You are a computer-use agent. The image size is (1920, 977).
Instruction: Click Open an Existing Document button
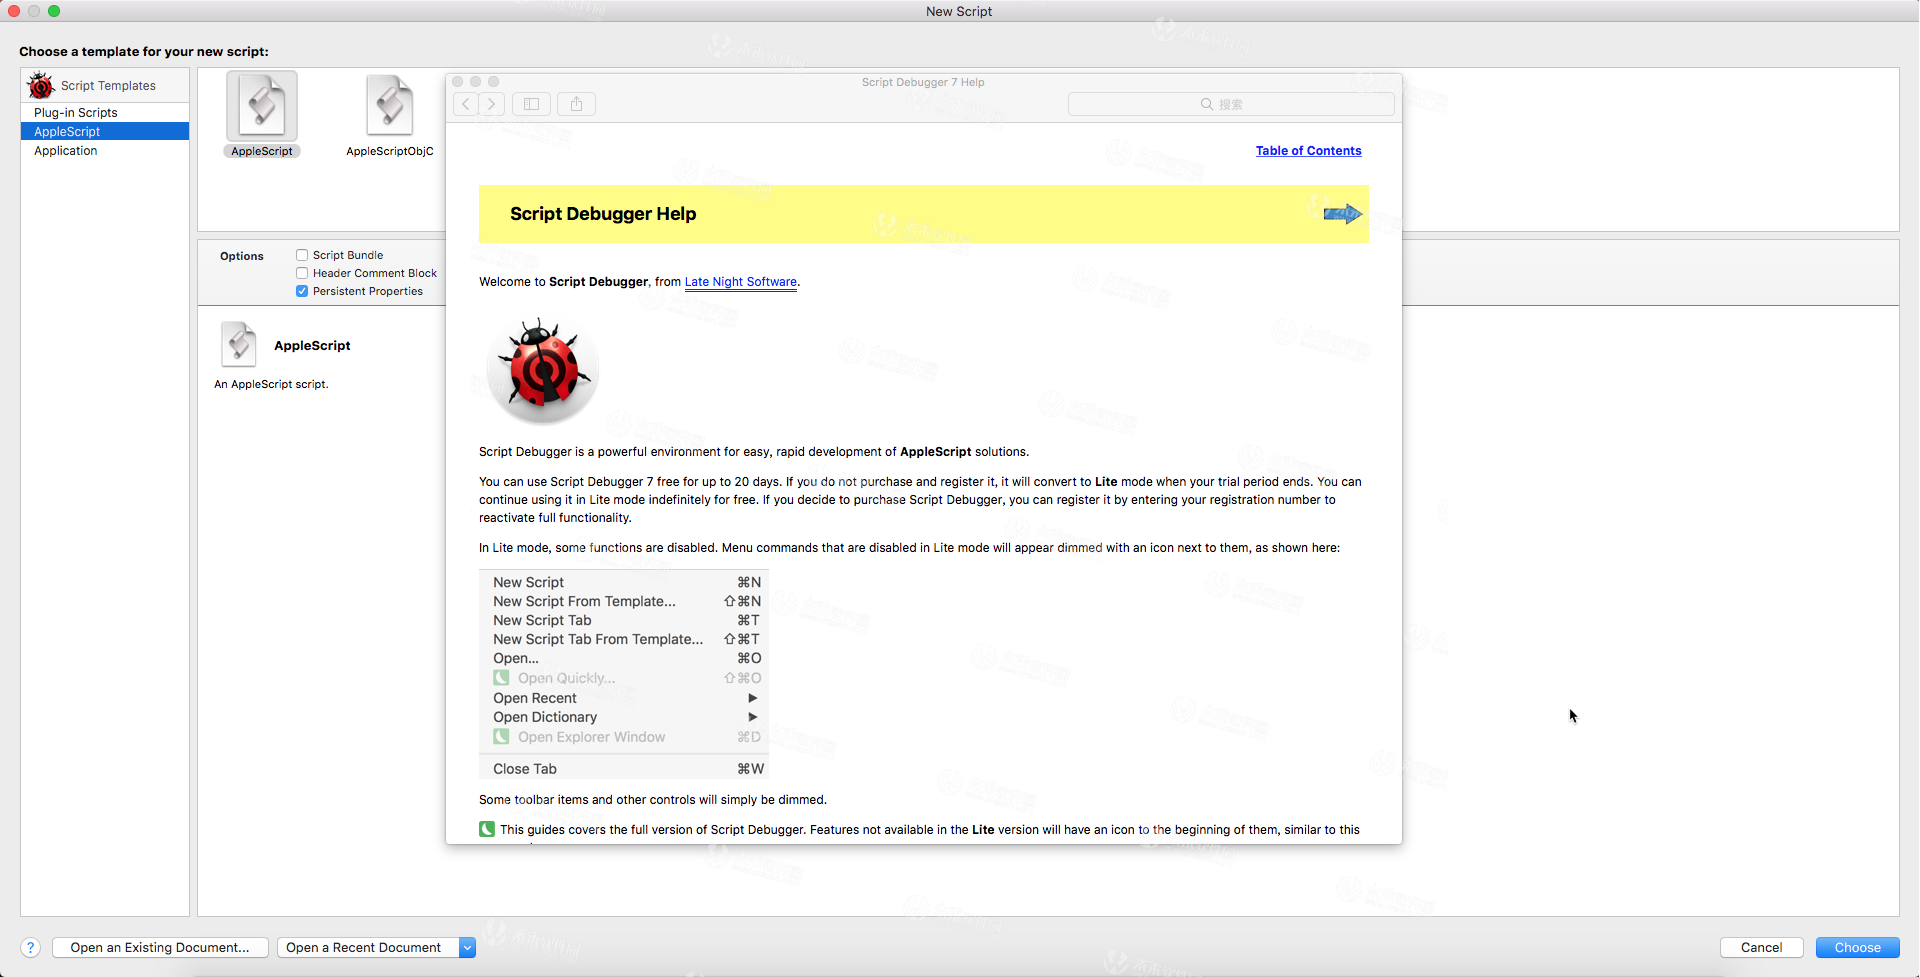tap(160, 948)
